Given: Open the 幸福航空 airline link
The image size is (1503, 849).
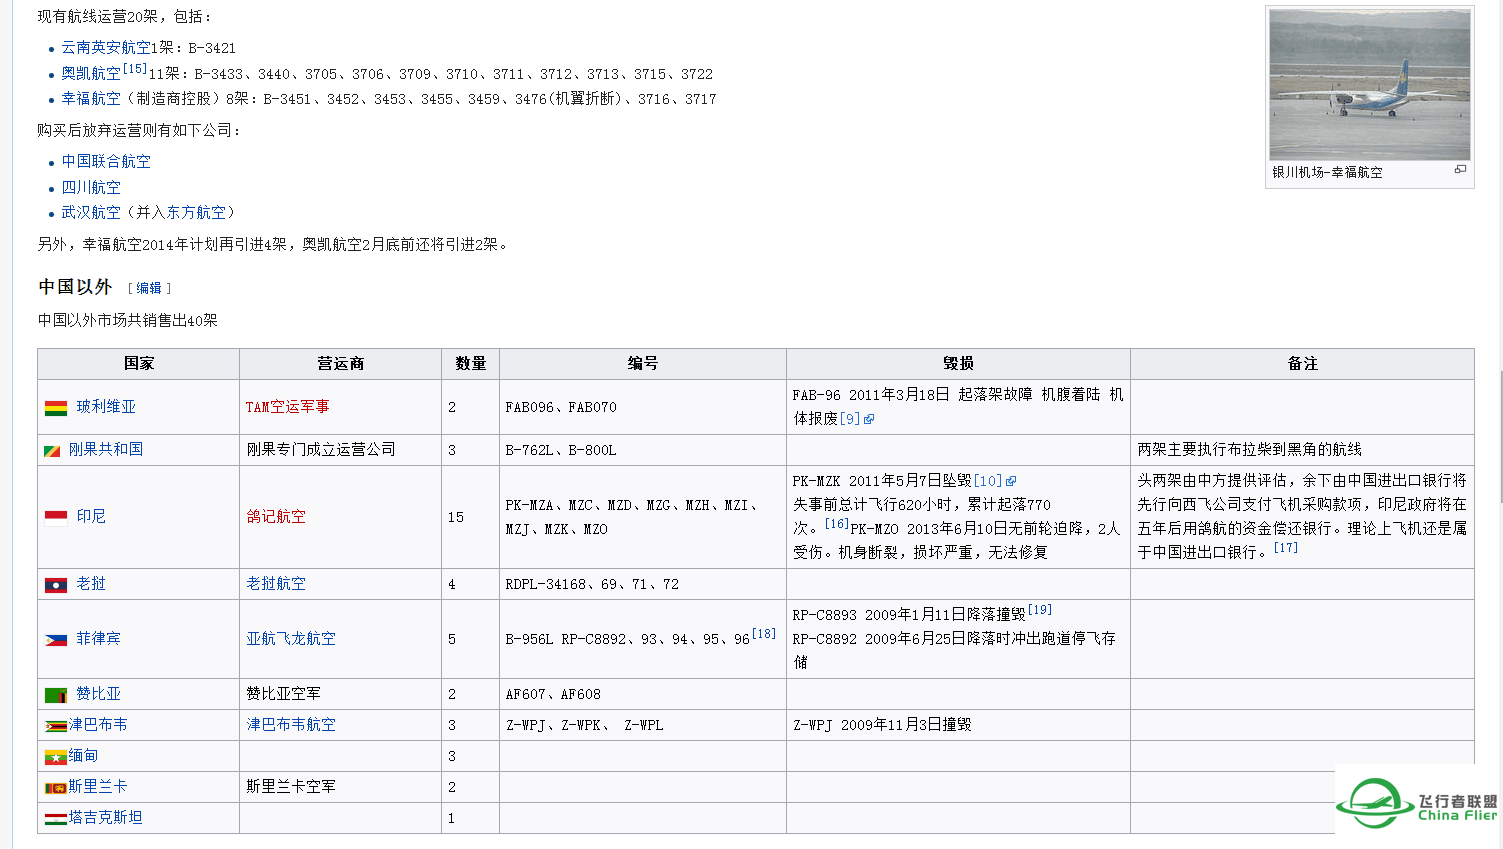Looking at the screenshot, I should point(91,99).
